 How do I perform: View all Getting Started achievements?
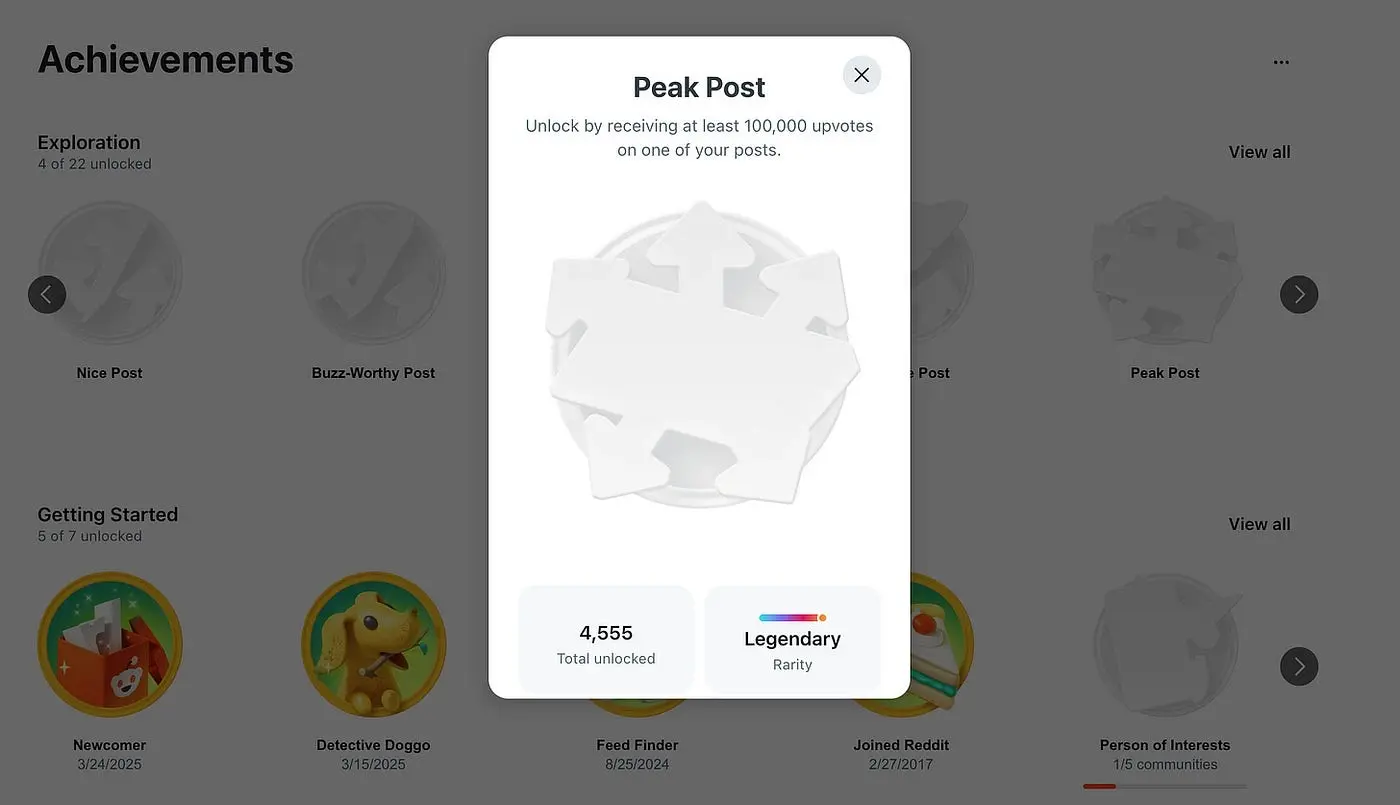[x=1259, y=524]
